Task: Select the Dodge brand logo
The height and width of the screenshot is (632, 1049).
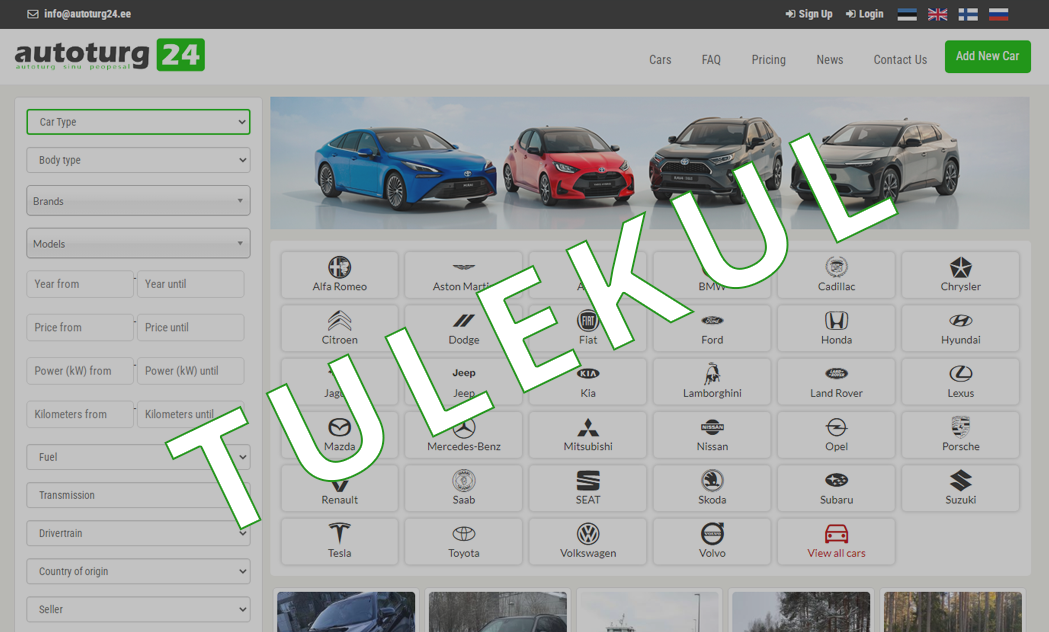Action: [x=464, y=320]
